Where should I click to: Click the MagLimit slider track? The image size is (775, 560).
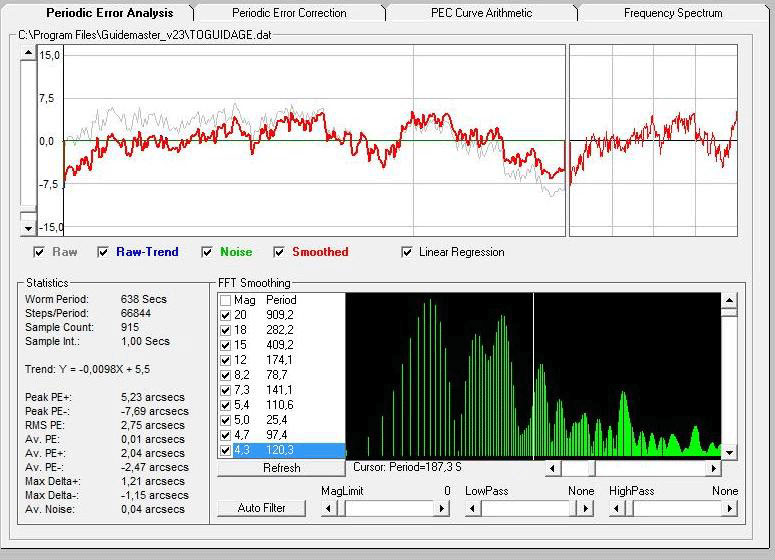(x=388, y=508)
